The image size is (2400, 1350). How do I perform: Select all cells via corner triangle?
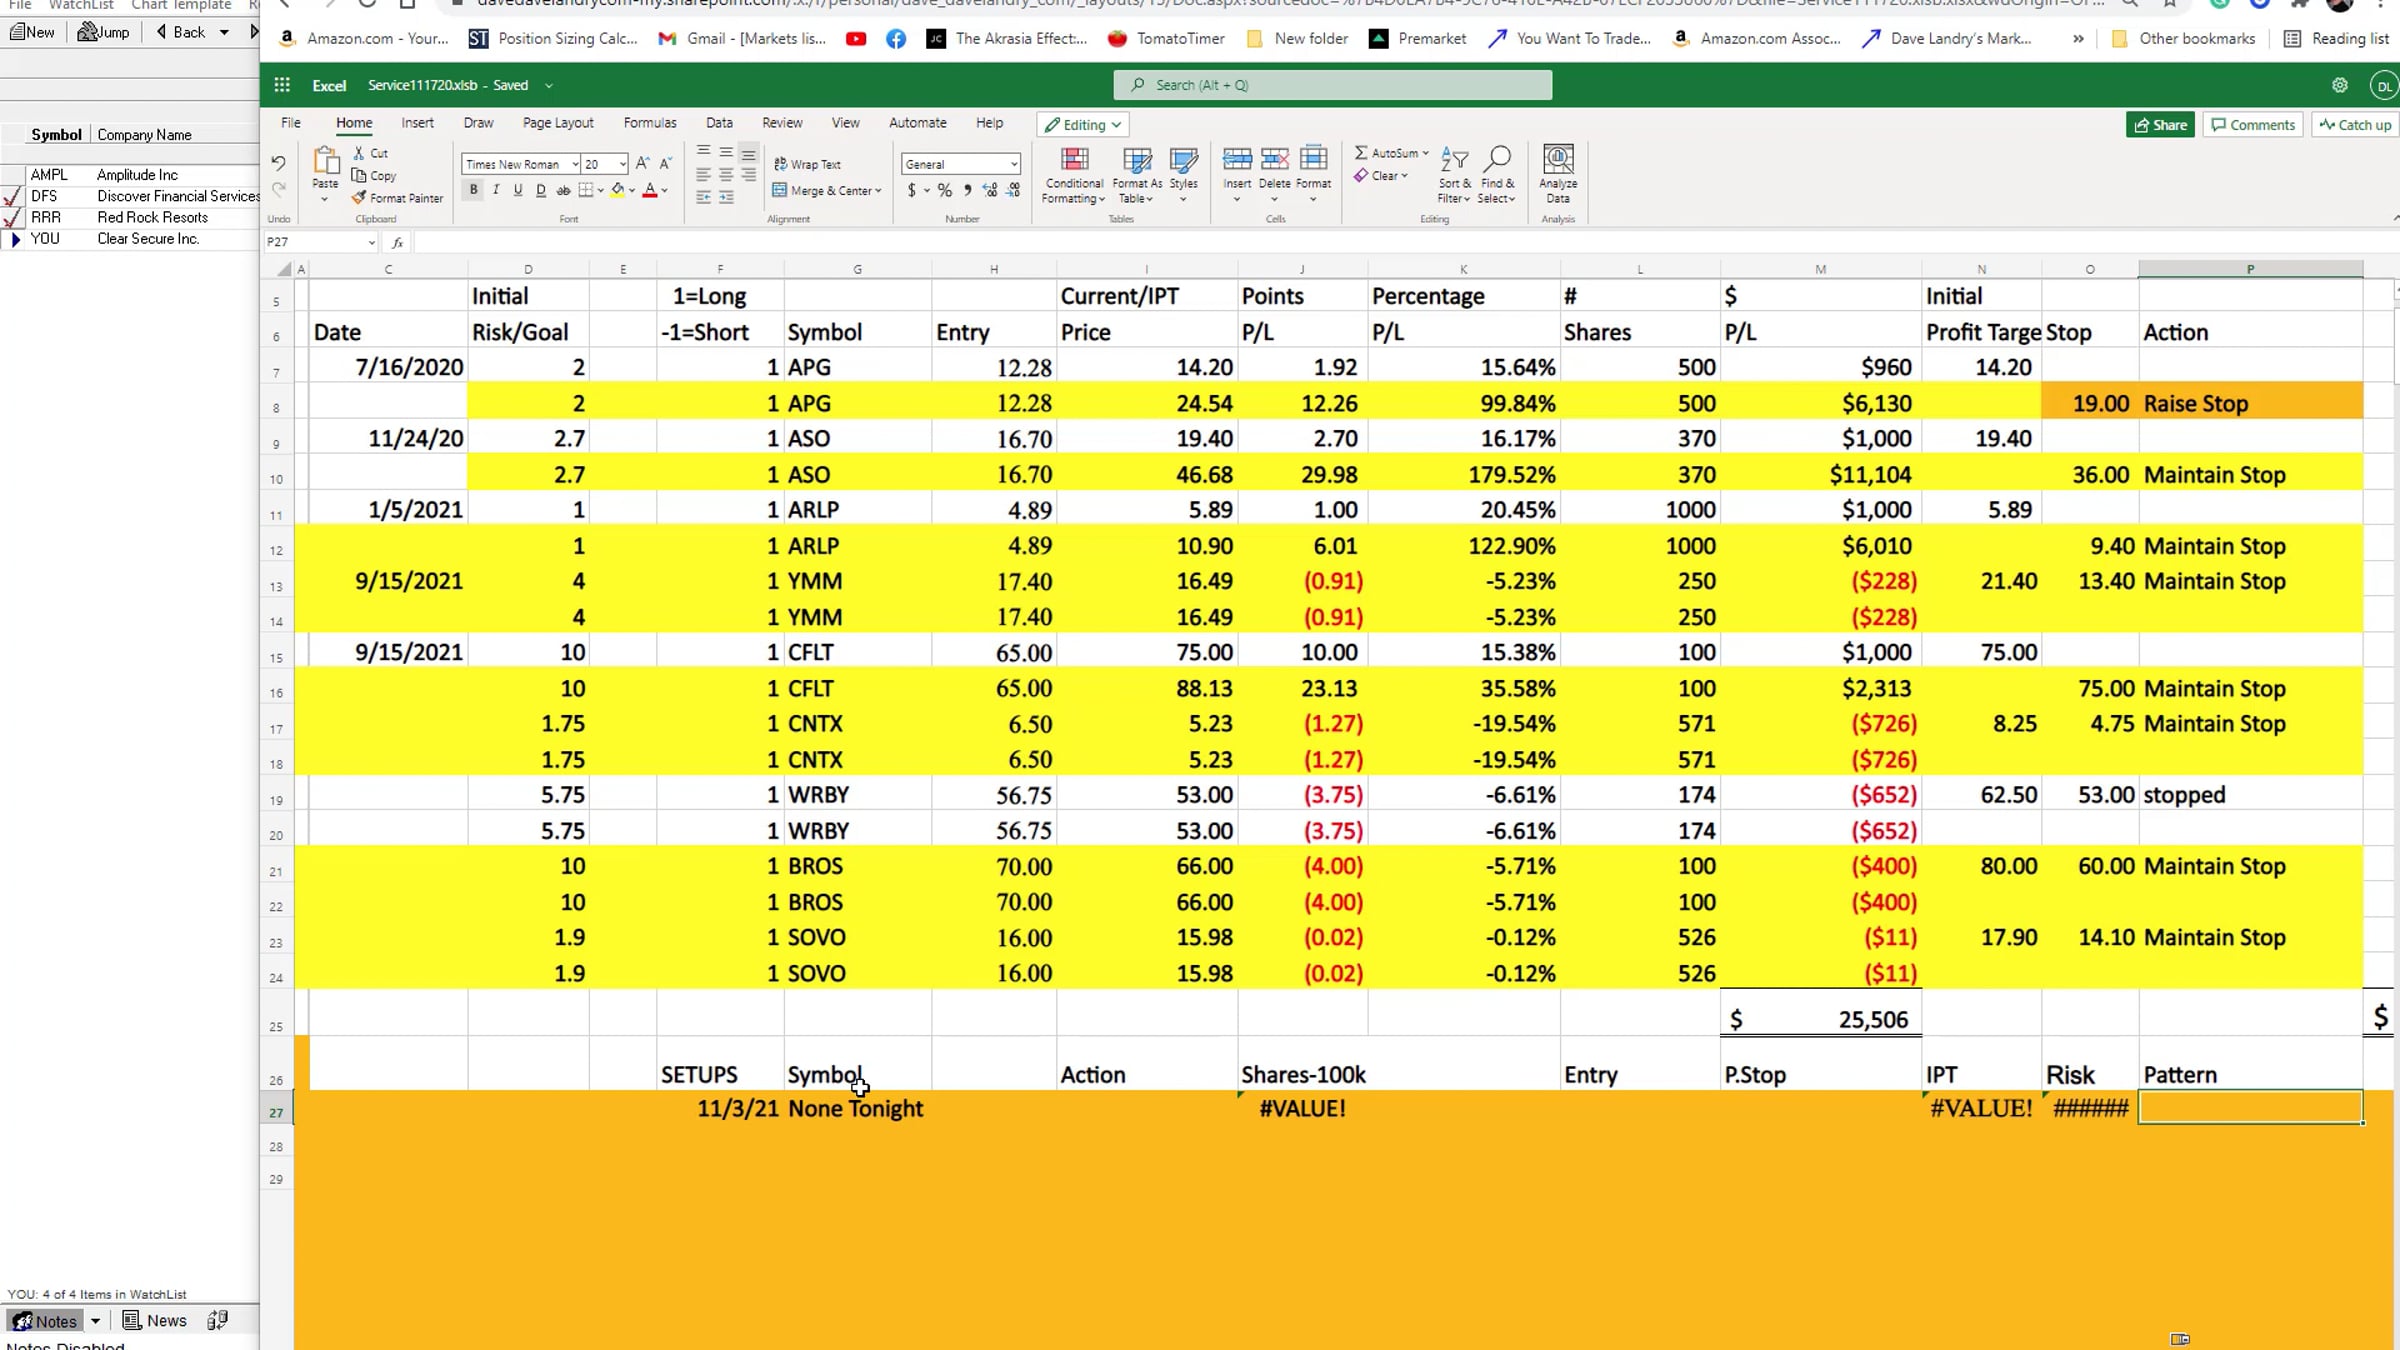[x=284, y=269]
